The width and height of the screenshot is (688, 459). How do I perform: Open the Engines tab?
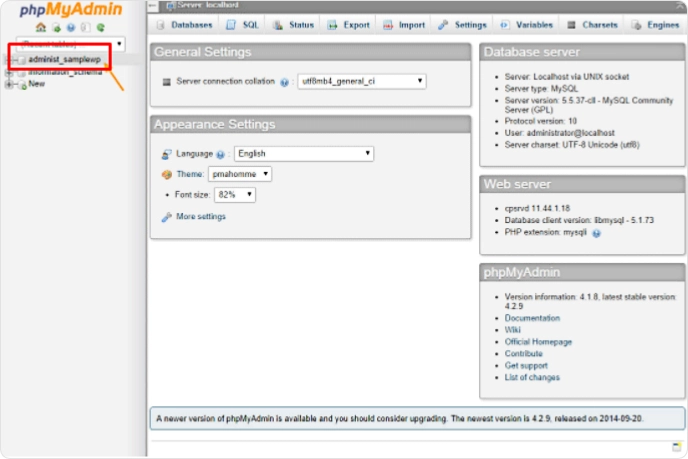click(x=656, y=25)
